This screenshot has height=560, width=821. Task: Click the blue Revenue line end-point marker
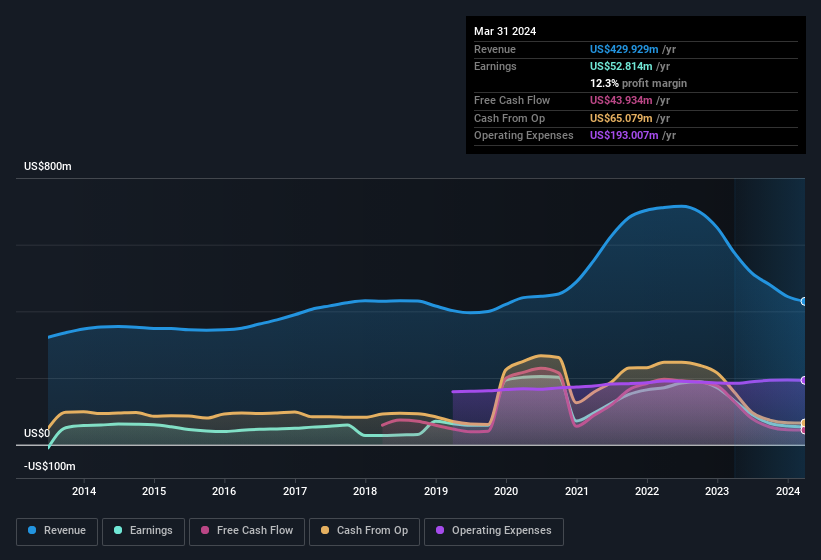pyautogui.click(x=804, y=301)
